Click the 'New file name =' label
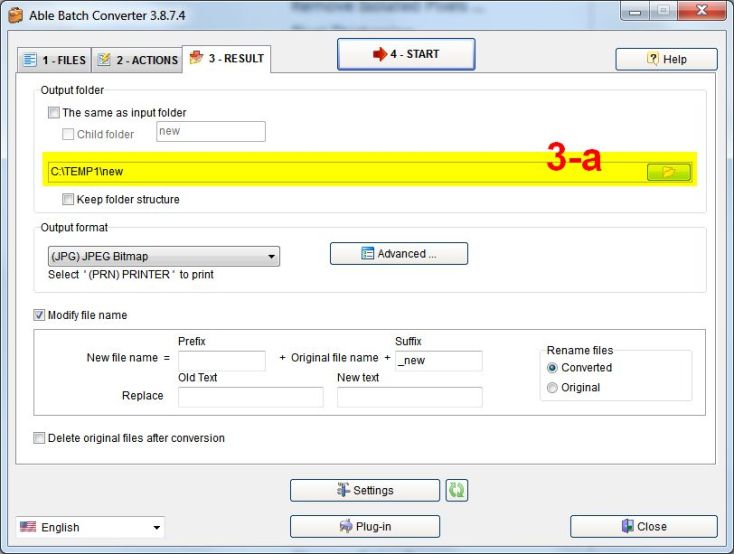The height and width of the screenshot is (554, 734). [128, 358]
